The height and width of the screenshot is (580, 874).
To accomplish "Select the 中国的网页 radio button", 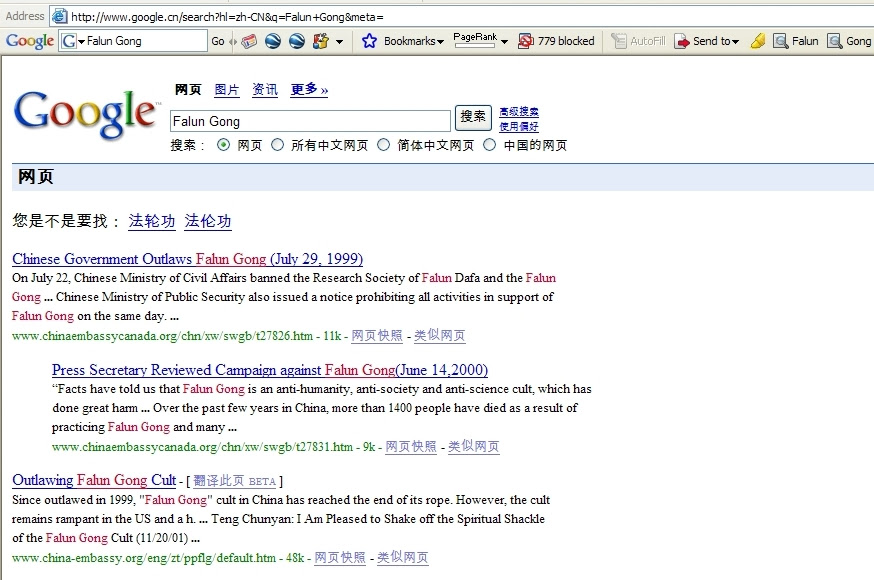I will [x=489, y=145].
